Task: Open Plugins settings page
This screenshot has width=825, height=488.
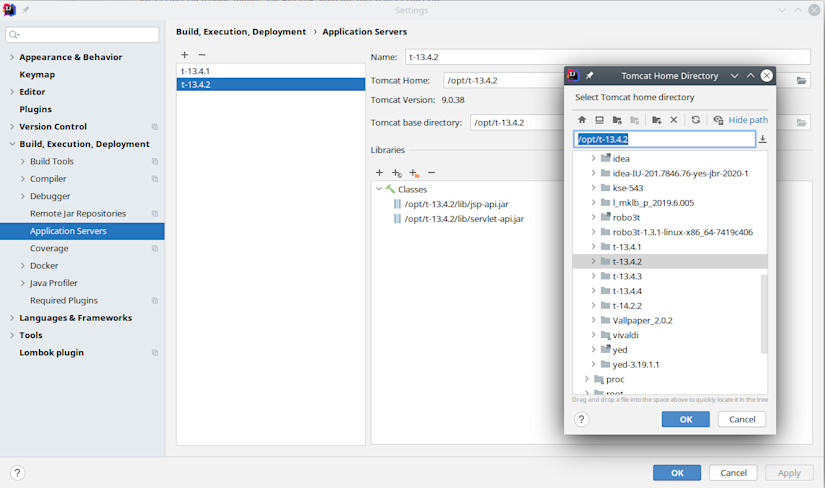Action: [x=35, y=109]
